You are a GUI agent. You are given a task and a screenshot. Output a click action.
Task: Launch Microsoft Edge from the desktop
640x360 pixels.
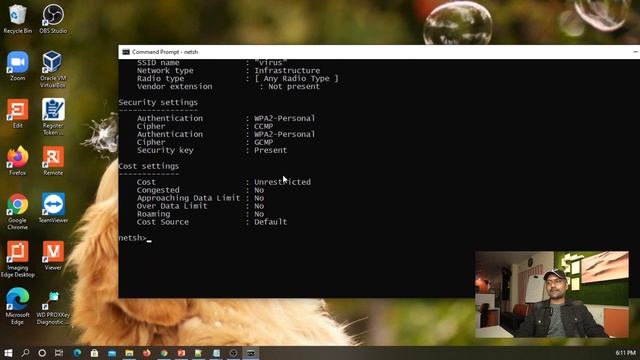coord(17,306)
